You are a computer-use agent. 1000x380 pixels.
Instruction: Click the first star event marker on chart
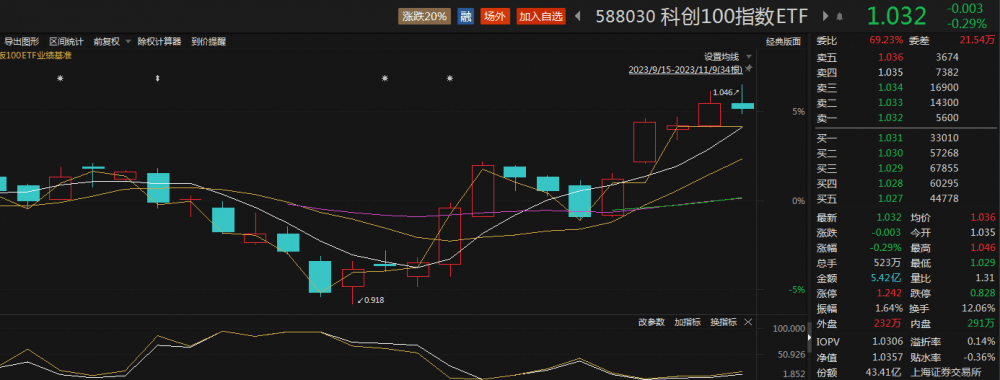point(60,78)
